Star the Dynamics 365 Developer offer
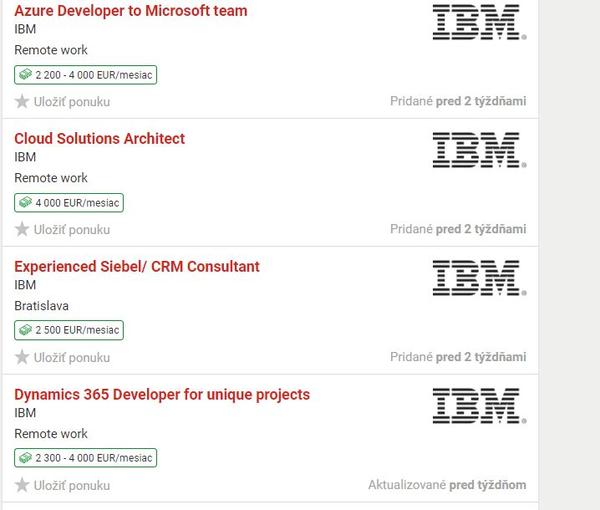This screenshot has height=510, width=600. coord(22,485)
